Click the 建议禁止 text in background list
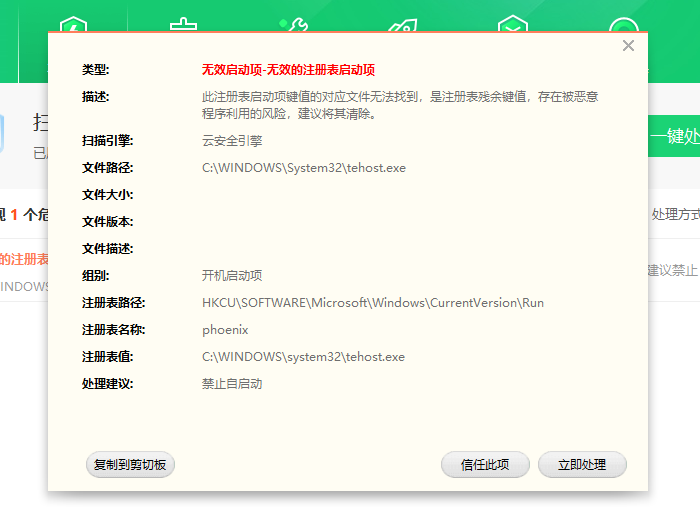700x519 pixels. [673, 270]
